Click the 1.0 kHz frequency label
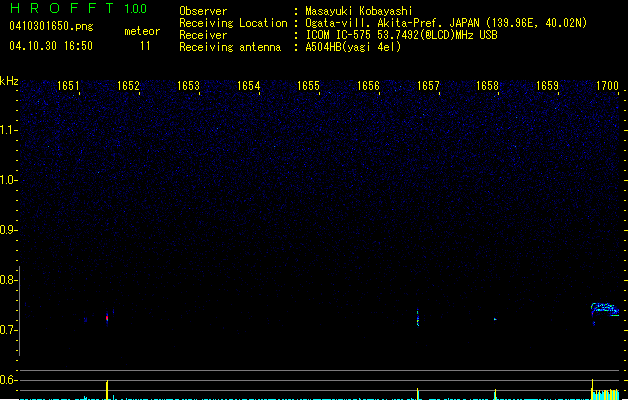Viewport: 629px width, 400px height. [8, 180]
